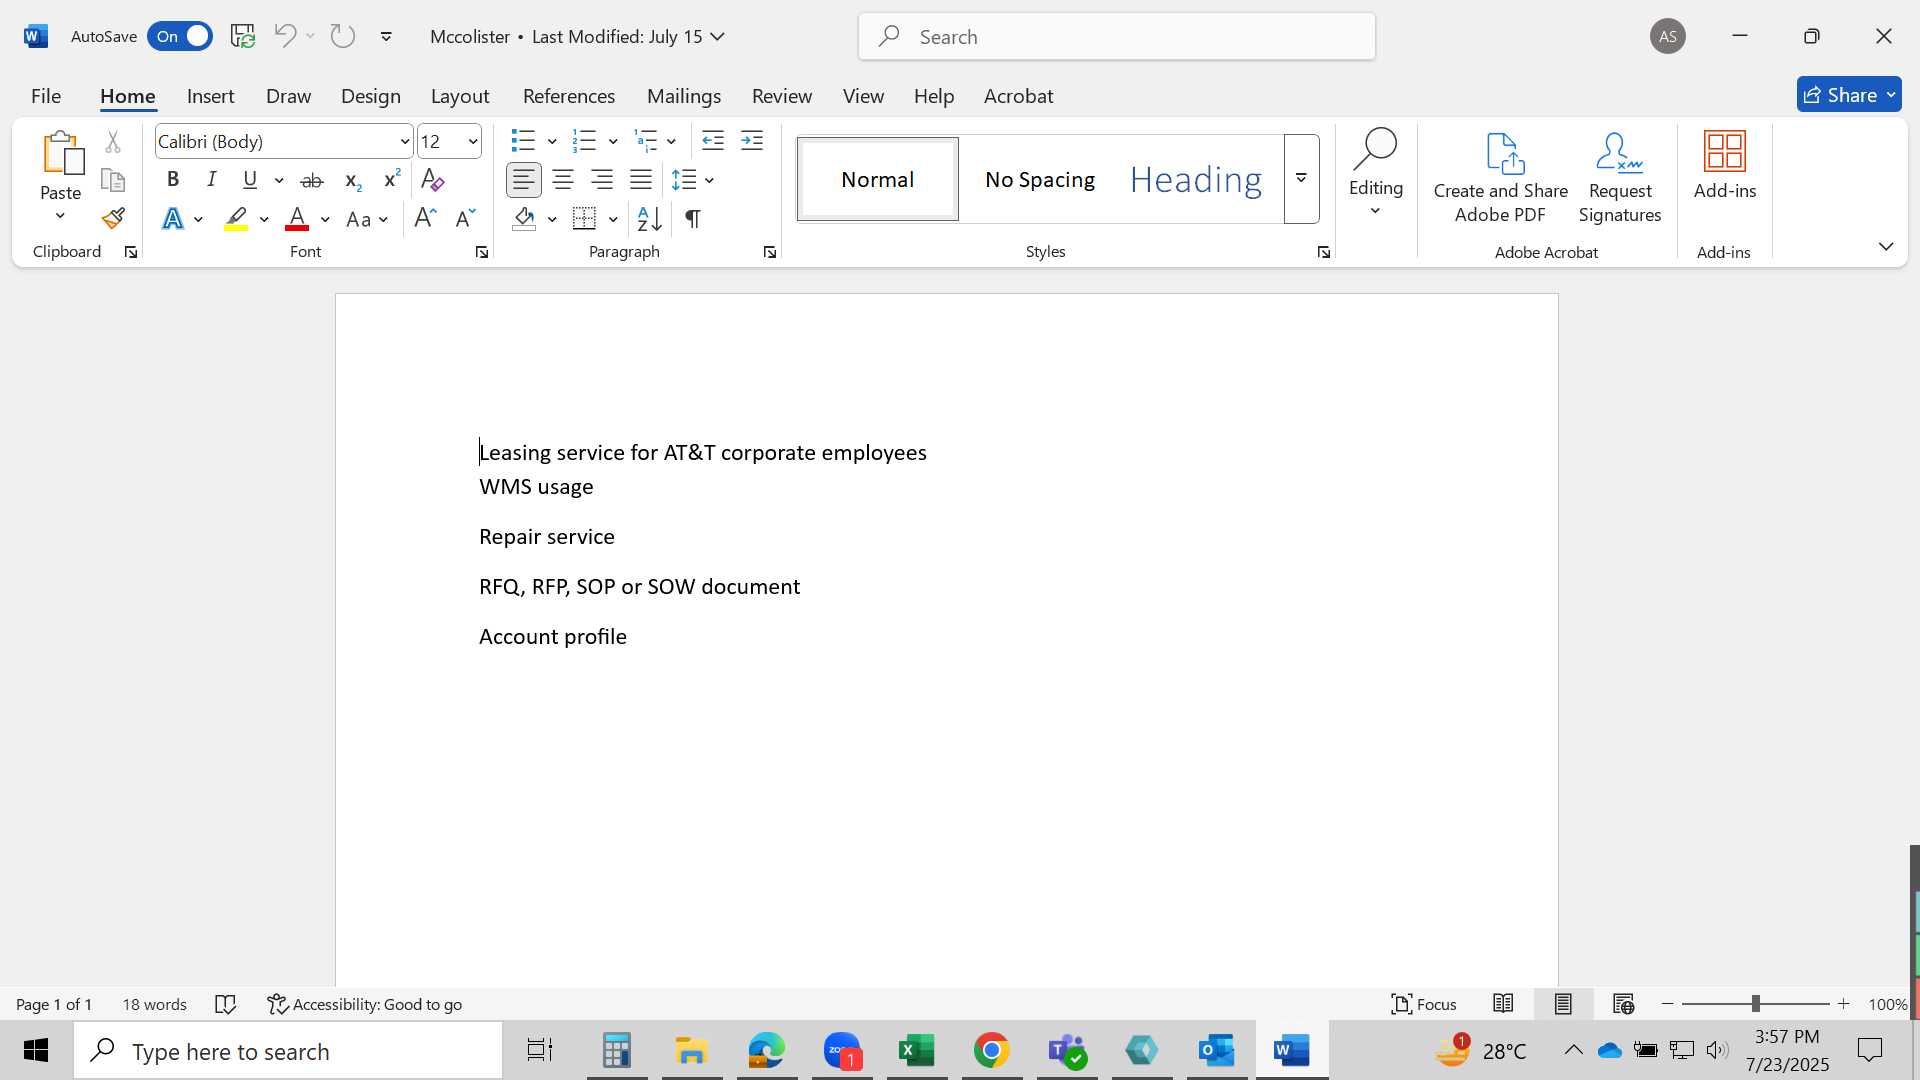Apply the No Spacing style

pos(1040,179)
